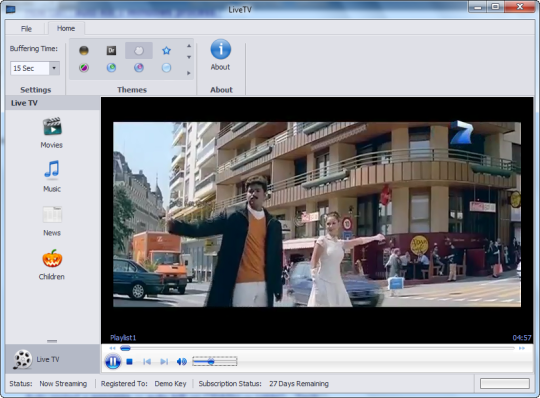Click the playback seek bar

point(317,348)
